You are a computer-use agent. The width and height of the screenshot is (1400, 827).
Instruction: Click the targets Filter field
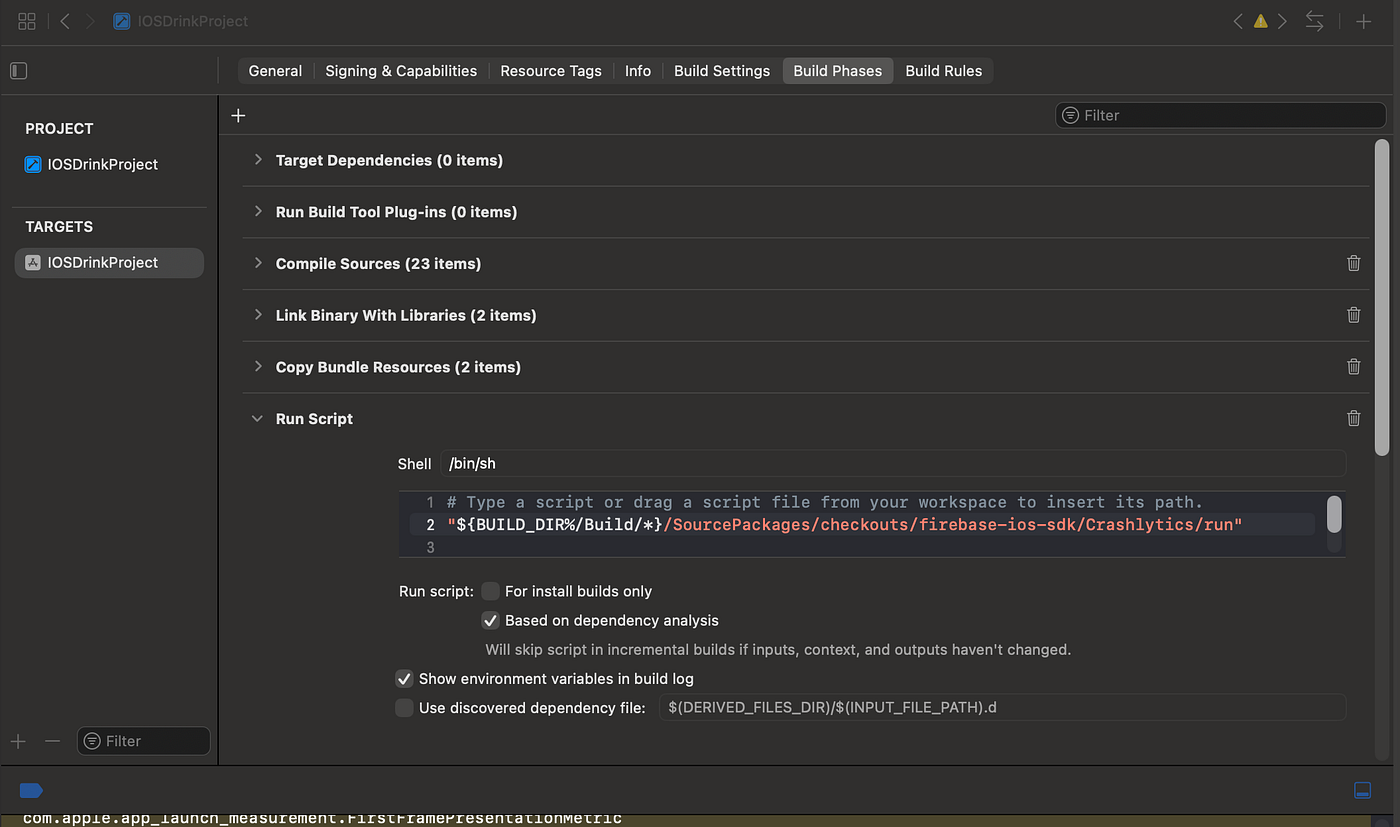click(144, 741)
